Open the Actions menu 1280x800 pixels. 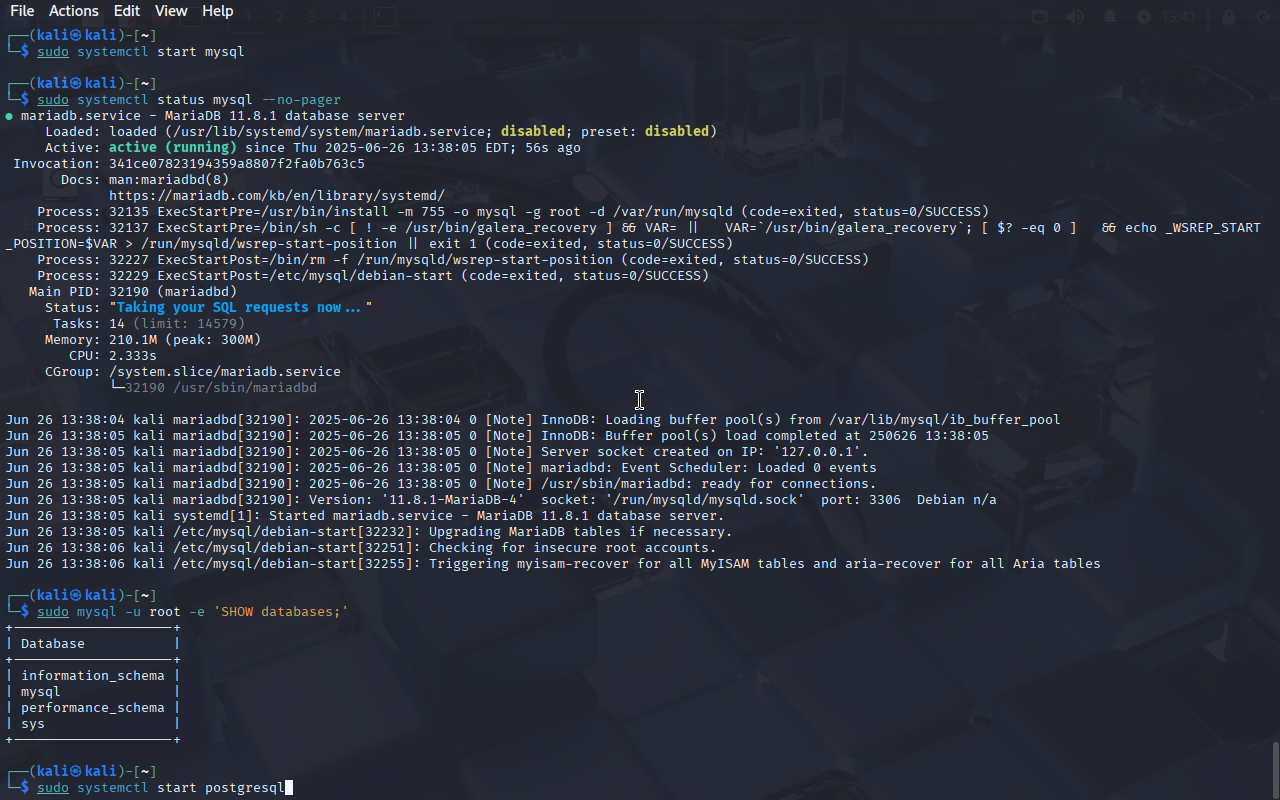pyautogui.click(x=73, y=11)
